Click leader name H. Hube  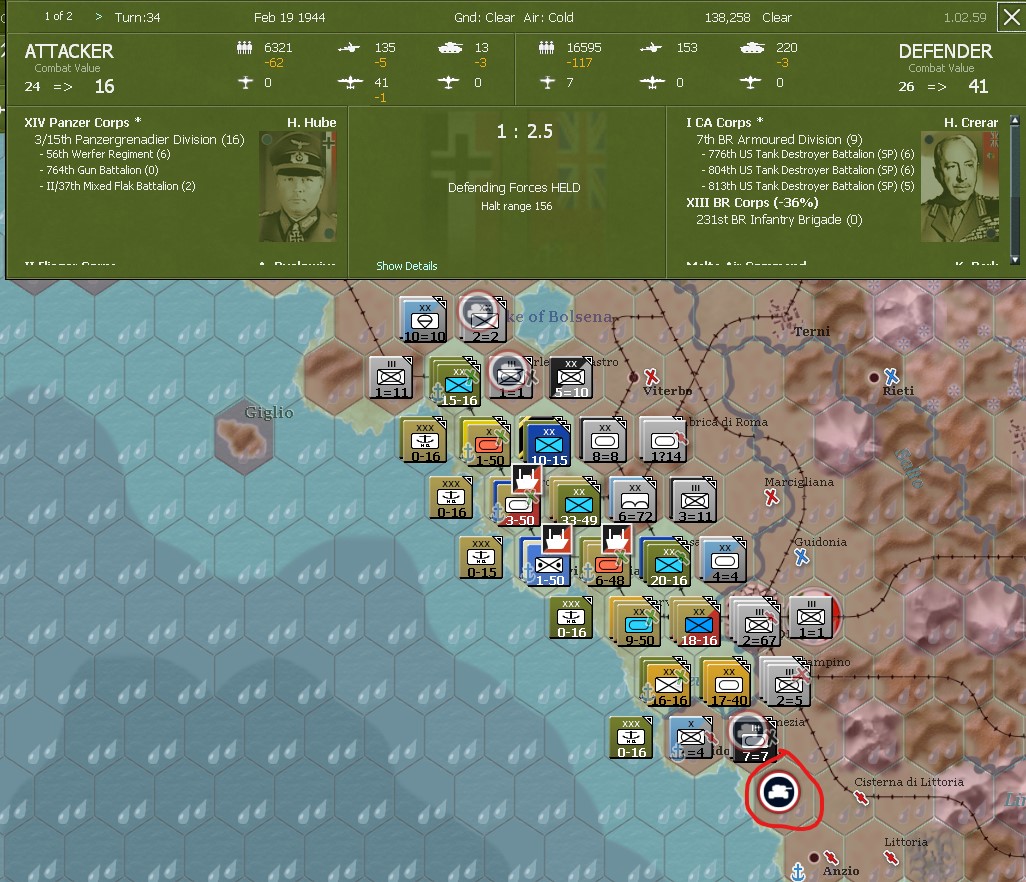pyautogui.click(x=311, y=122)
